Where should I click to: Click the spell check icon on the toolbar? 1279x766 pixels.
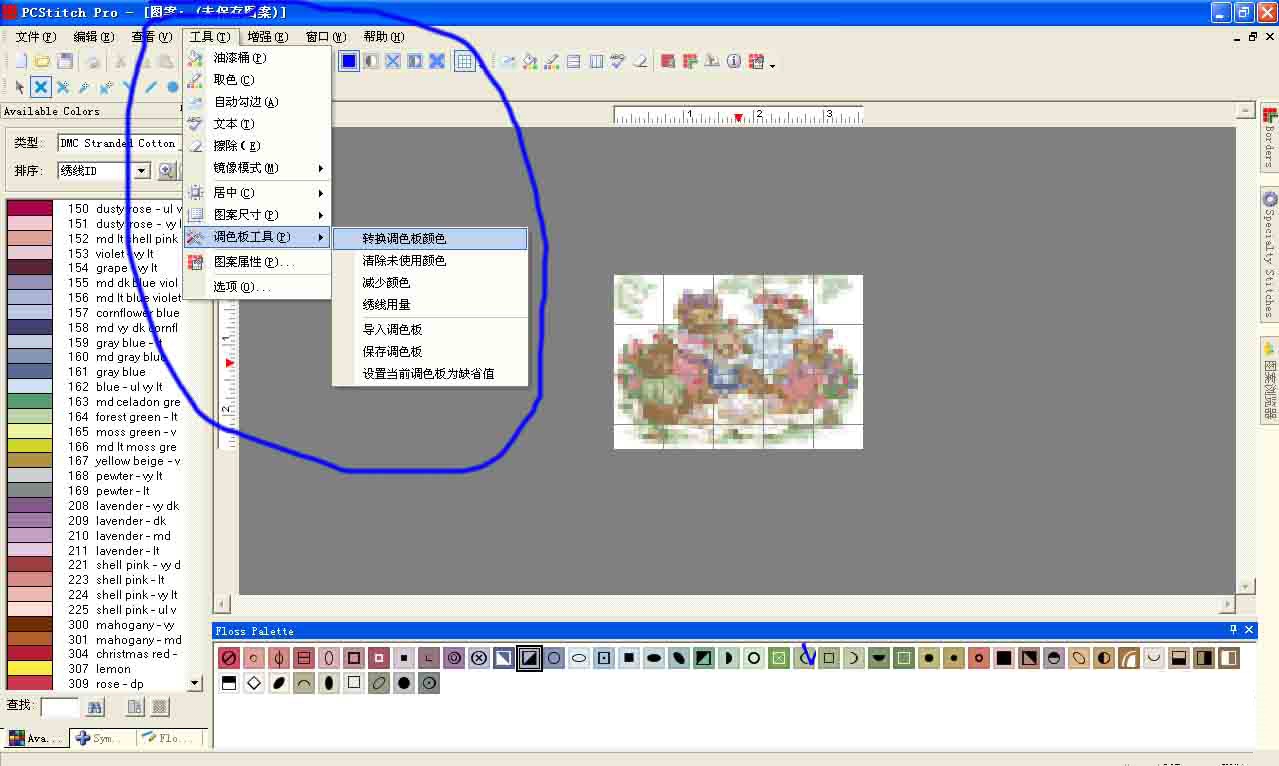coord(616,60)
